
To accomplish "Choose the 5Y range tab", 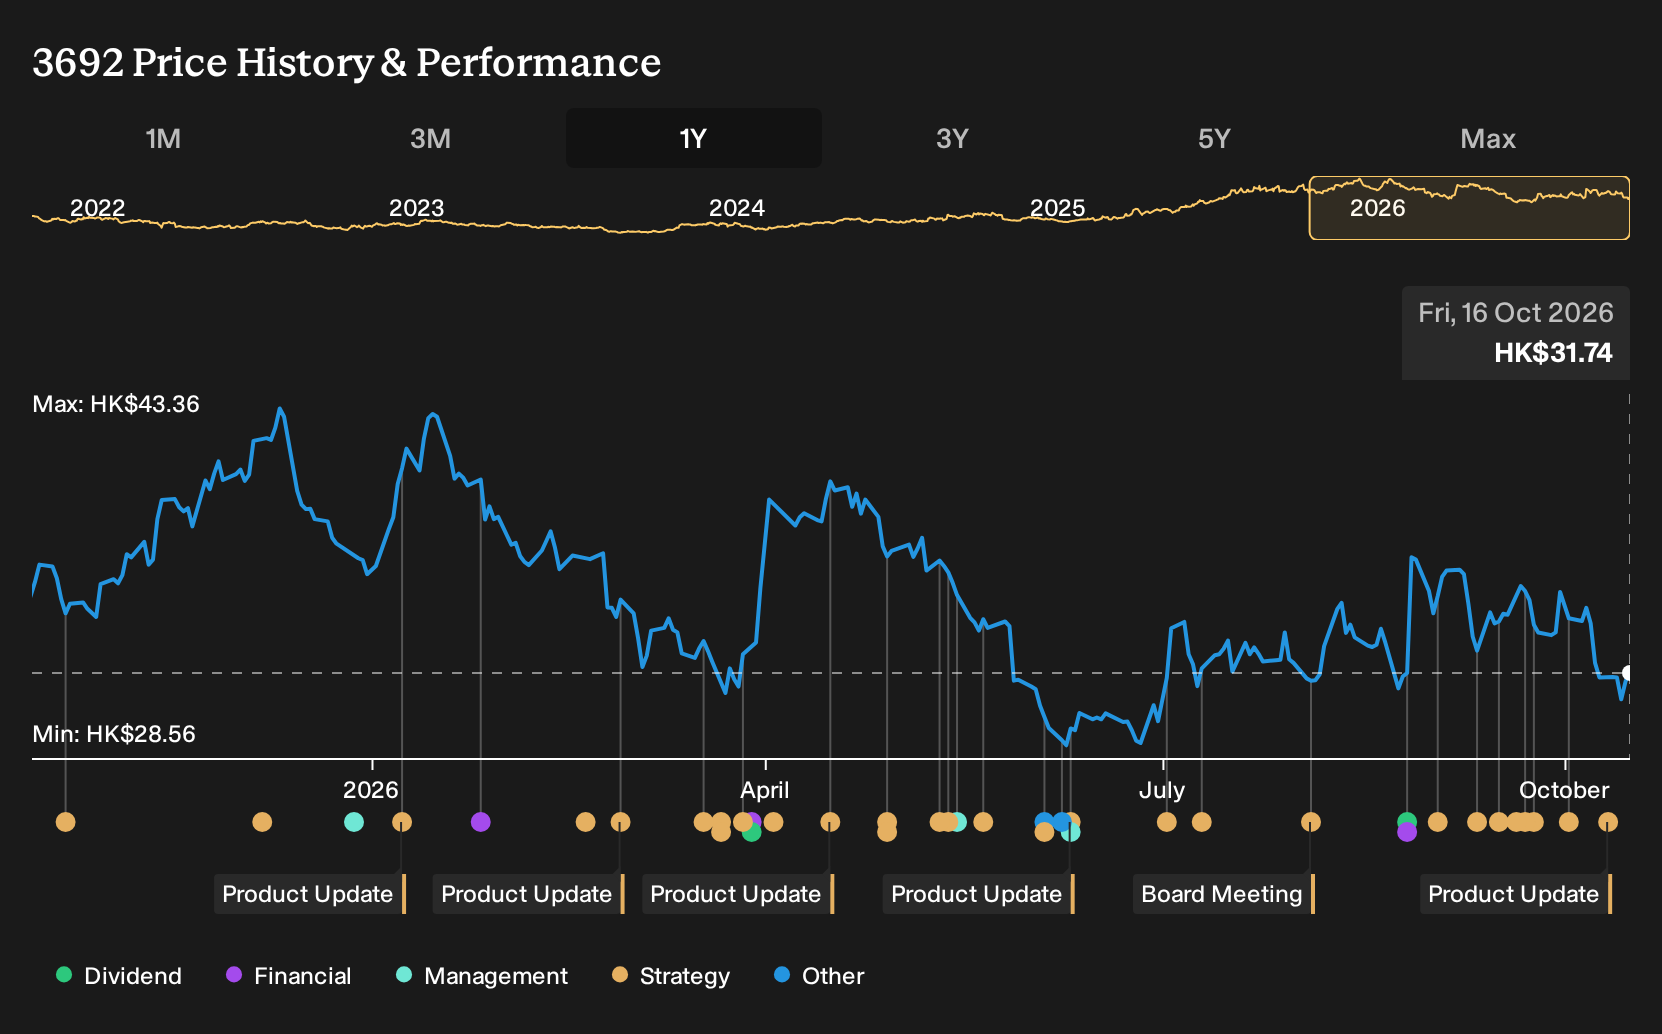I will coord(1214,138).
